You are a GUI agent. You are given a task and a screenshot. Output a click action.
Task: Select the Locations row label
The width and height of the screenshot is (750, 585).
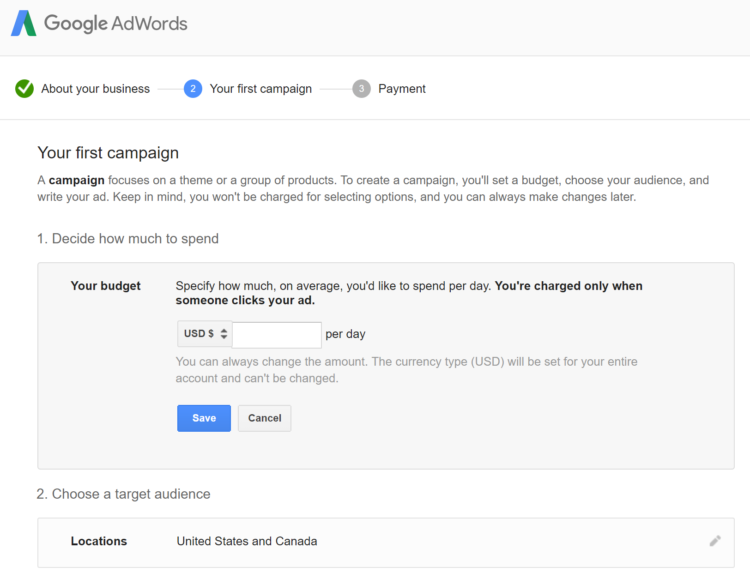pyautogui.click(x=99, y=541)
